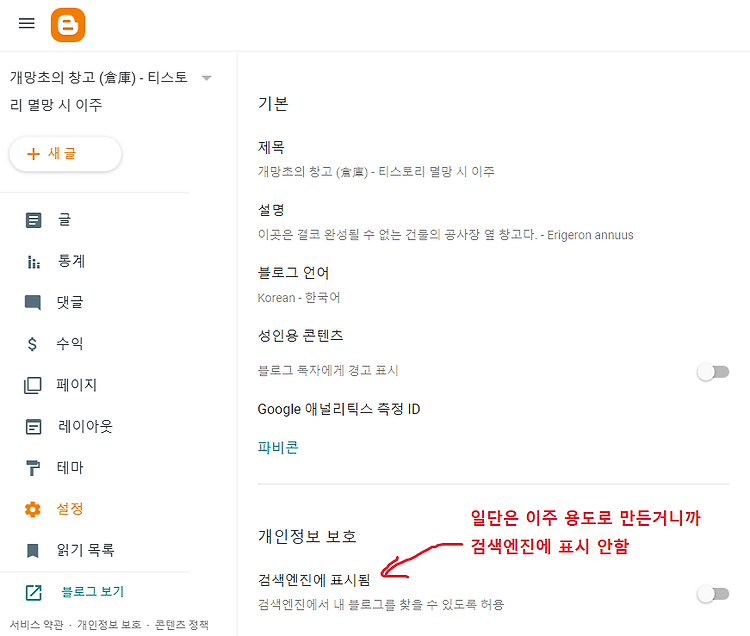This screenshot has height=636, width=750.
Task: Expand the blog selector dropdown arrow
Action: 206,78
